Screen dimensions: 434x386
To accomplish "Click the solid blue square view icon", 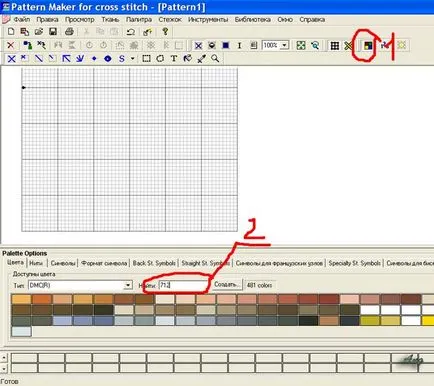I will pos(226,45).
